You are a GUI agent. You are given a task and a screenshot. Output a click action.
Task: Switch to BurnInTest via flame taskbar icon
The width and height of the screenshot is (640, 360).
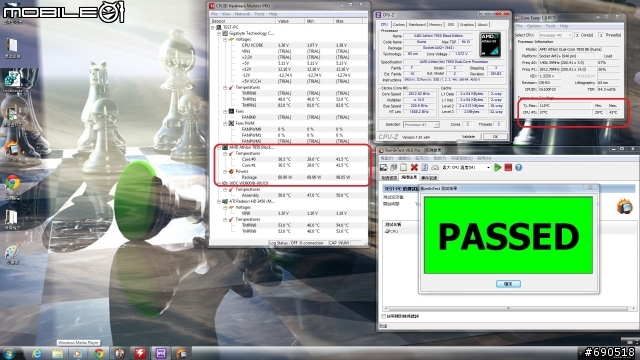pos(181,353)
